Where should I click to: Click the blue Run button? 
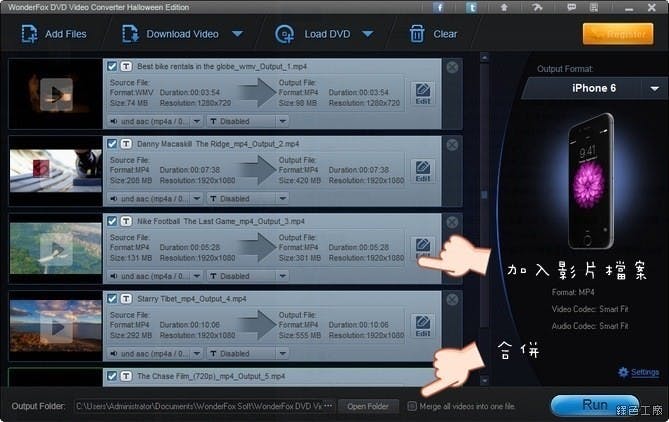click(594, 405)
